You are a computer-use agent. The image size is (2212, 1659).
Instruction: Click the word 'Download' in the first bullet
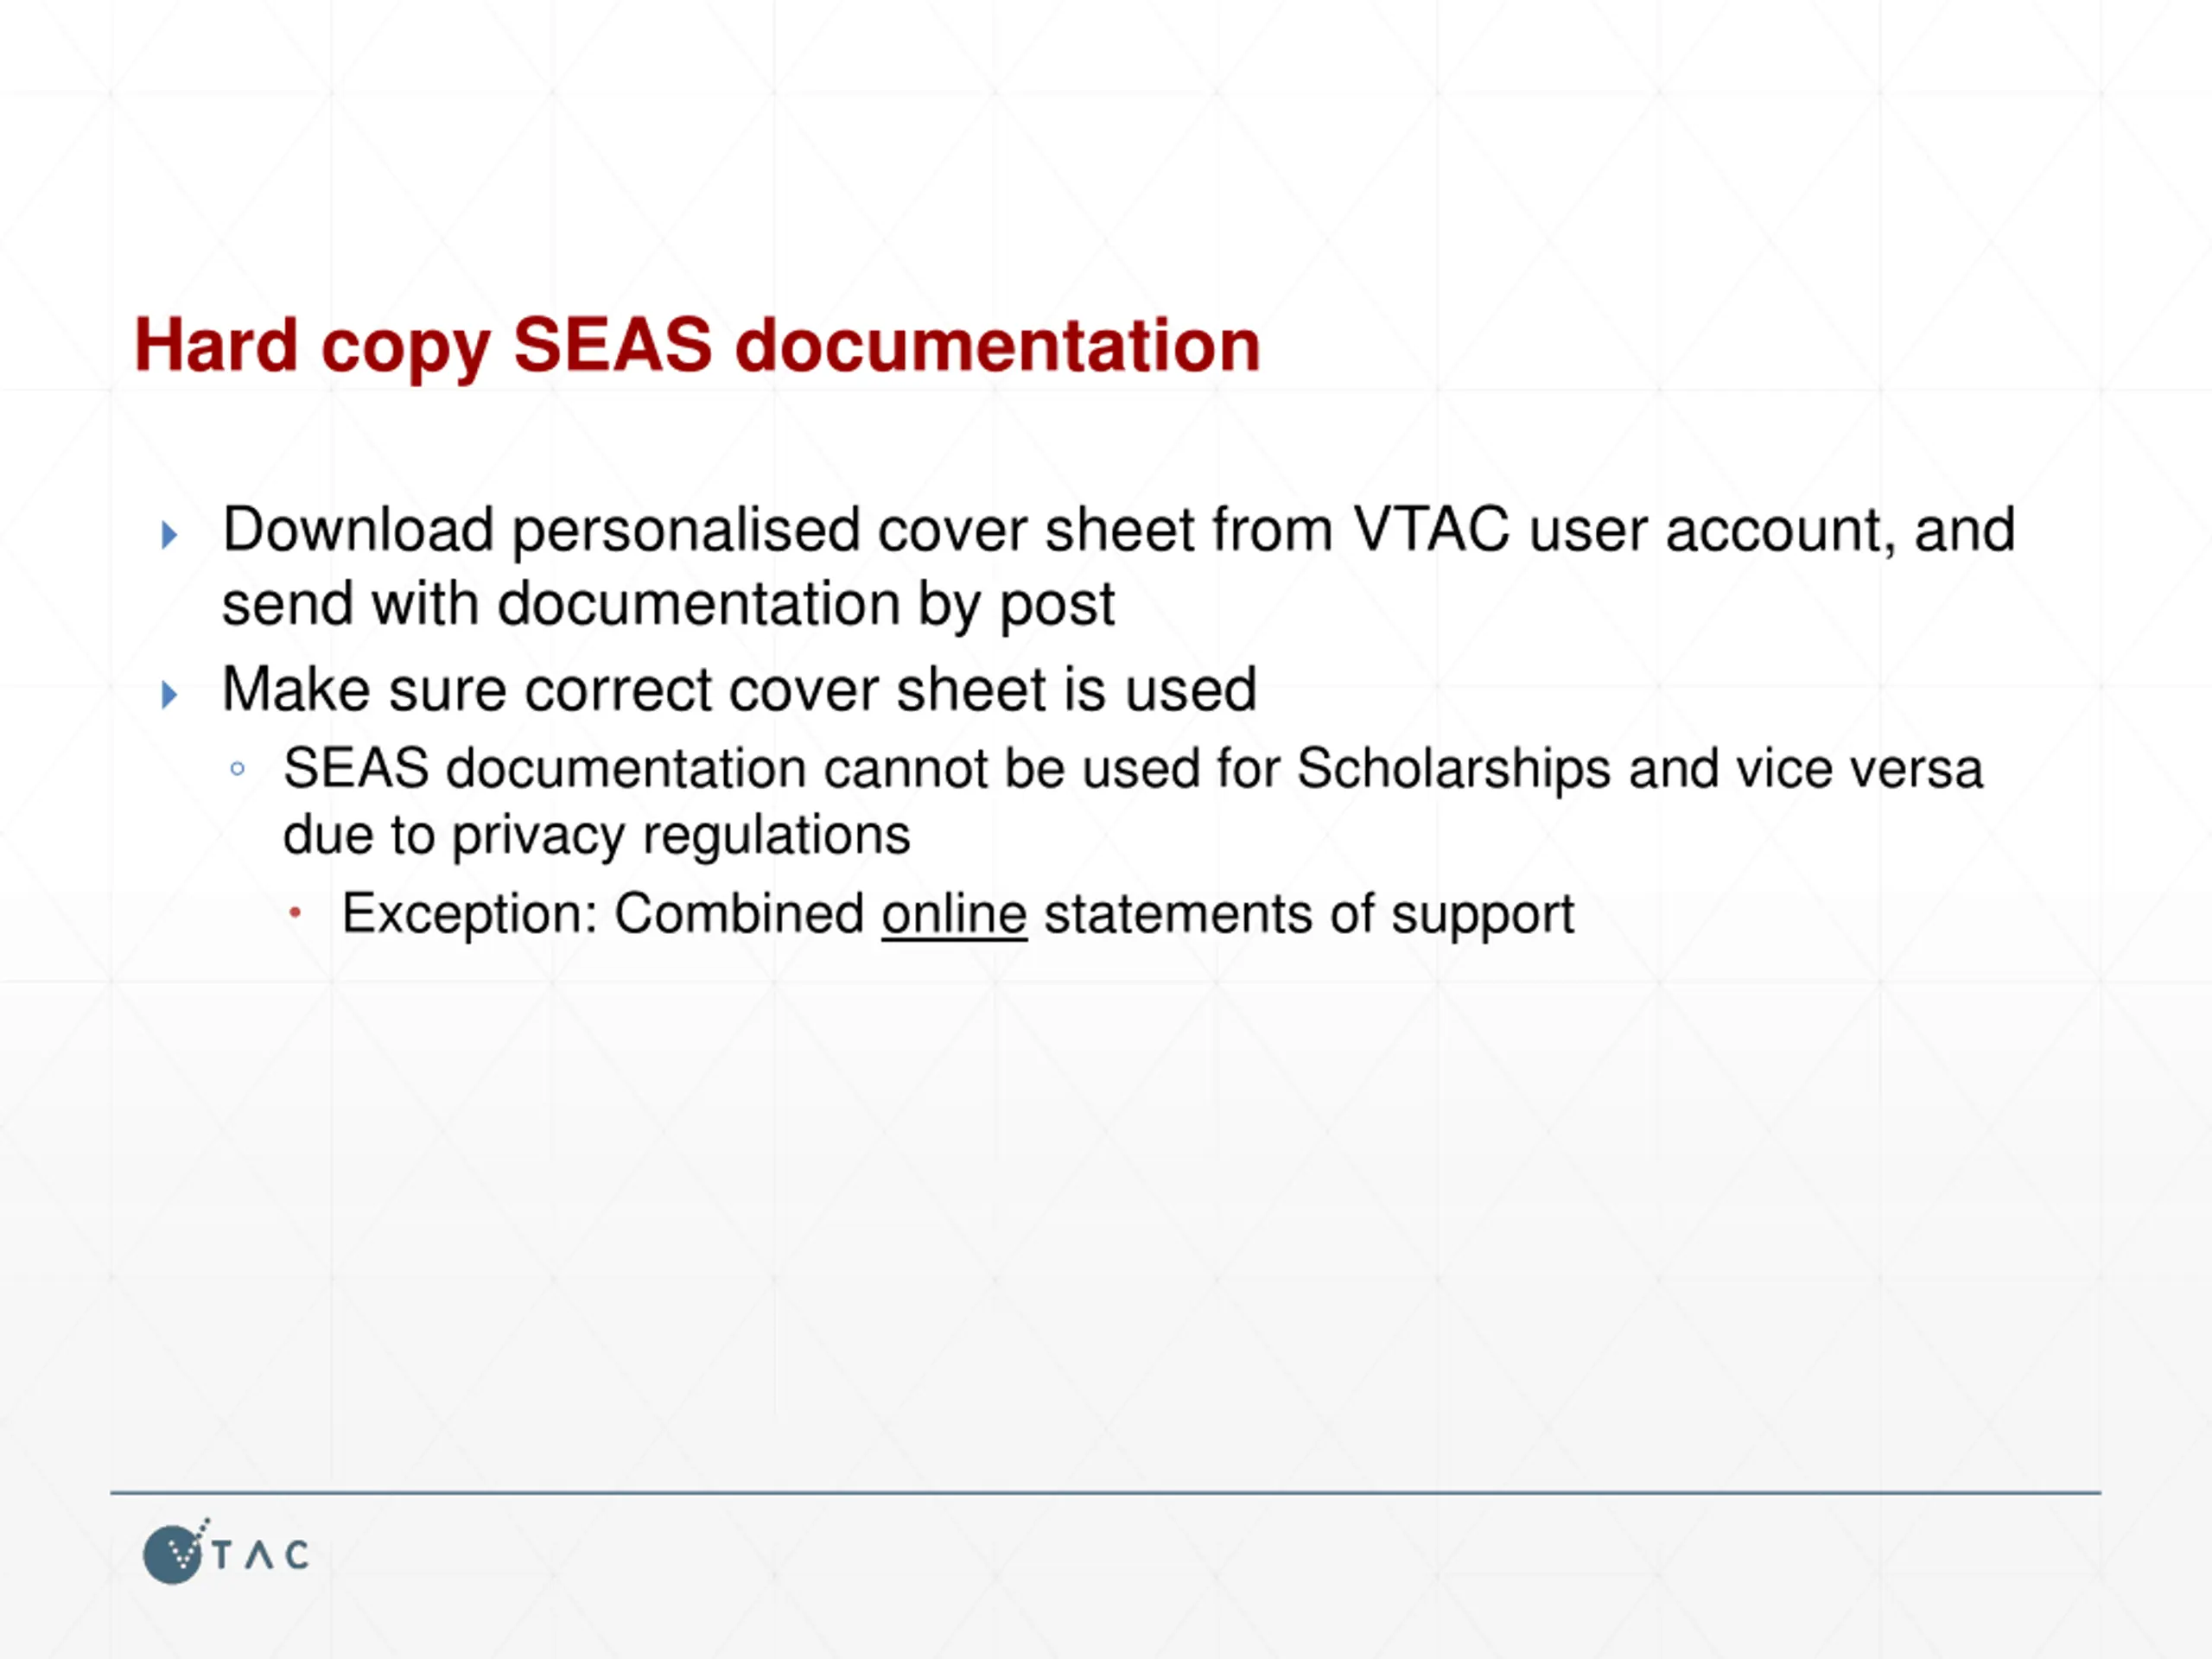coord(358,529)
